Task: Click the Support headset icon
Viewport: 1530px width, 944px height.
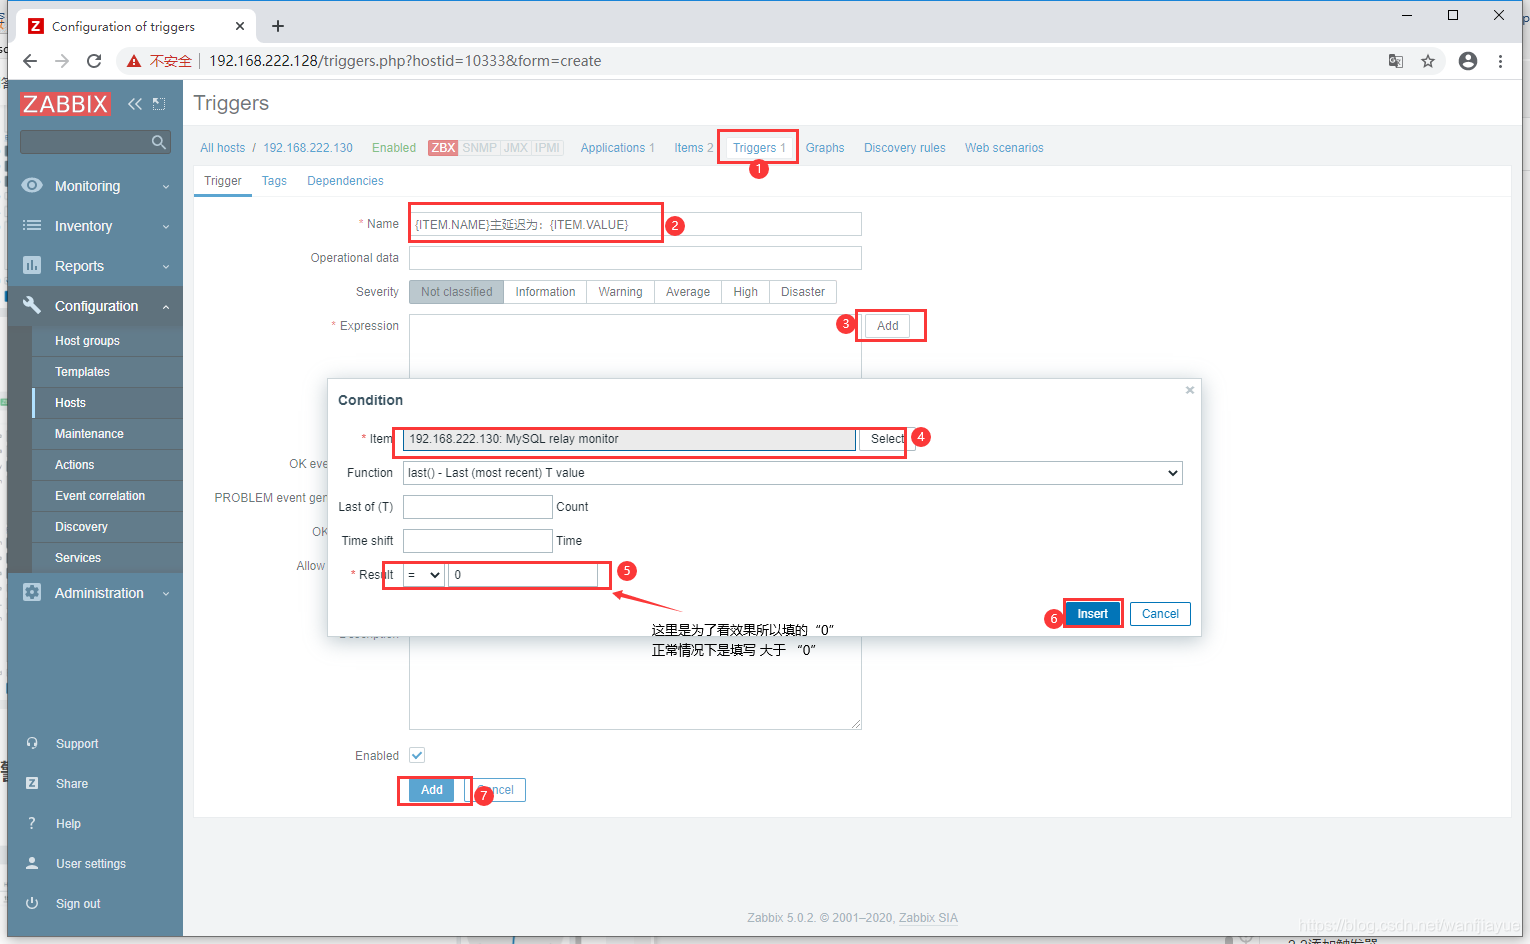Action: point(32,743)
